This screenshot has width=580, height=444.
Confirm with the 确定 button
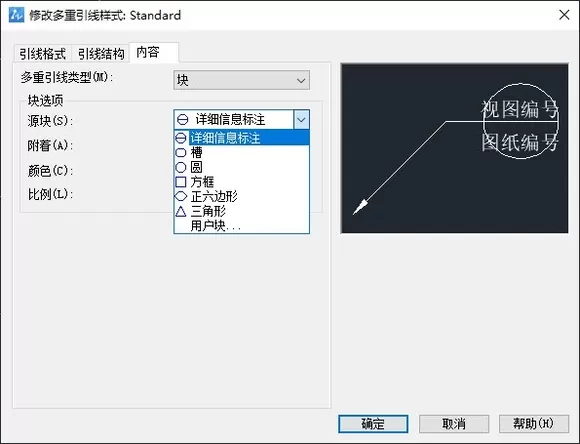(x=373, y=424)
